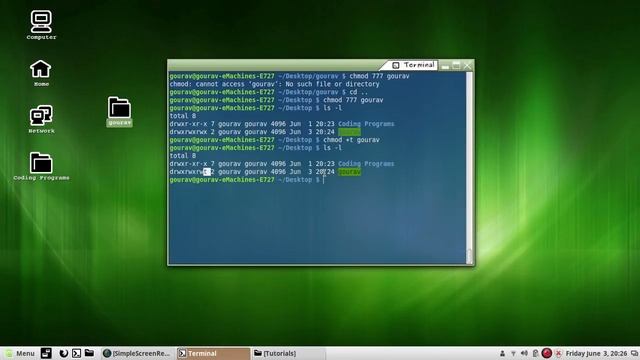Click the power manager tray icon

[x=535, y=353]
